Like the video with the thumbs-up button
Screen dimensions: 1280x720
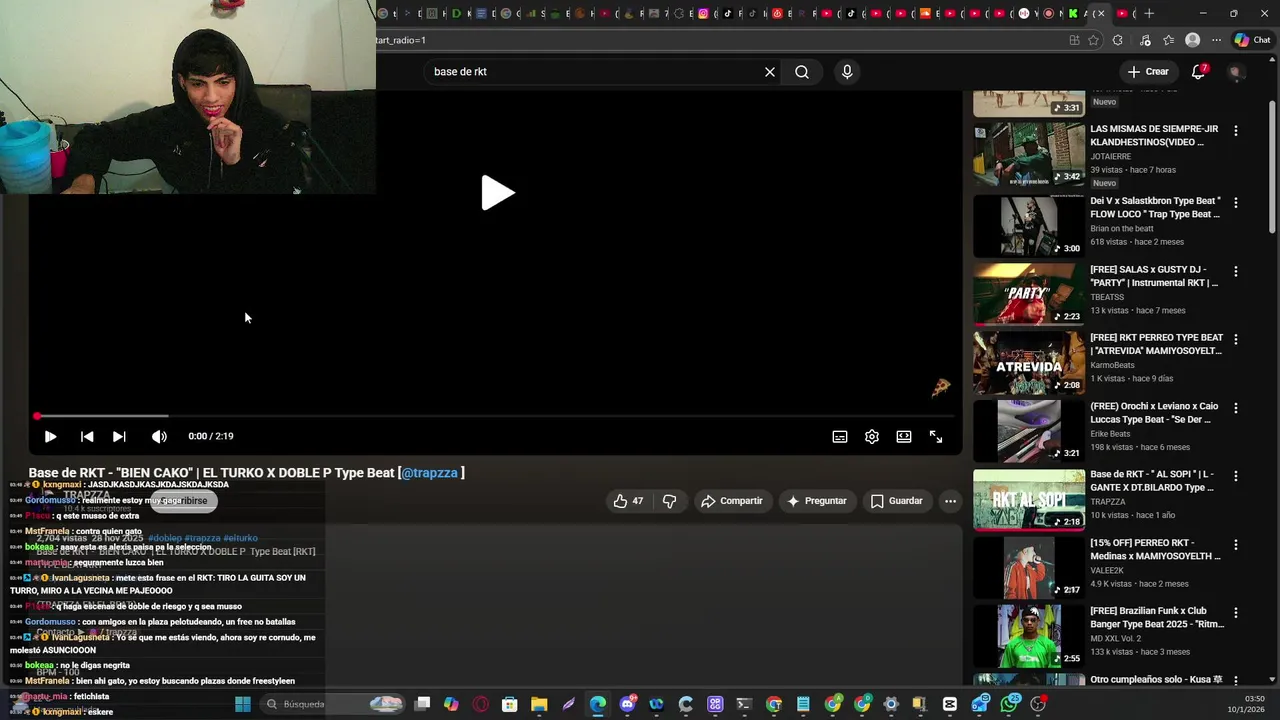[628, 501]
